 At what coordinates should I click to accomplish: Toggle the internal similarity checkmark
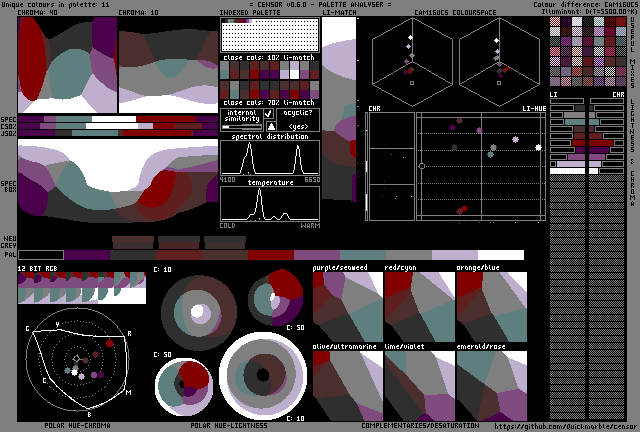(x=269, y=115)
